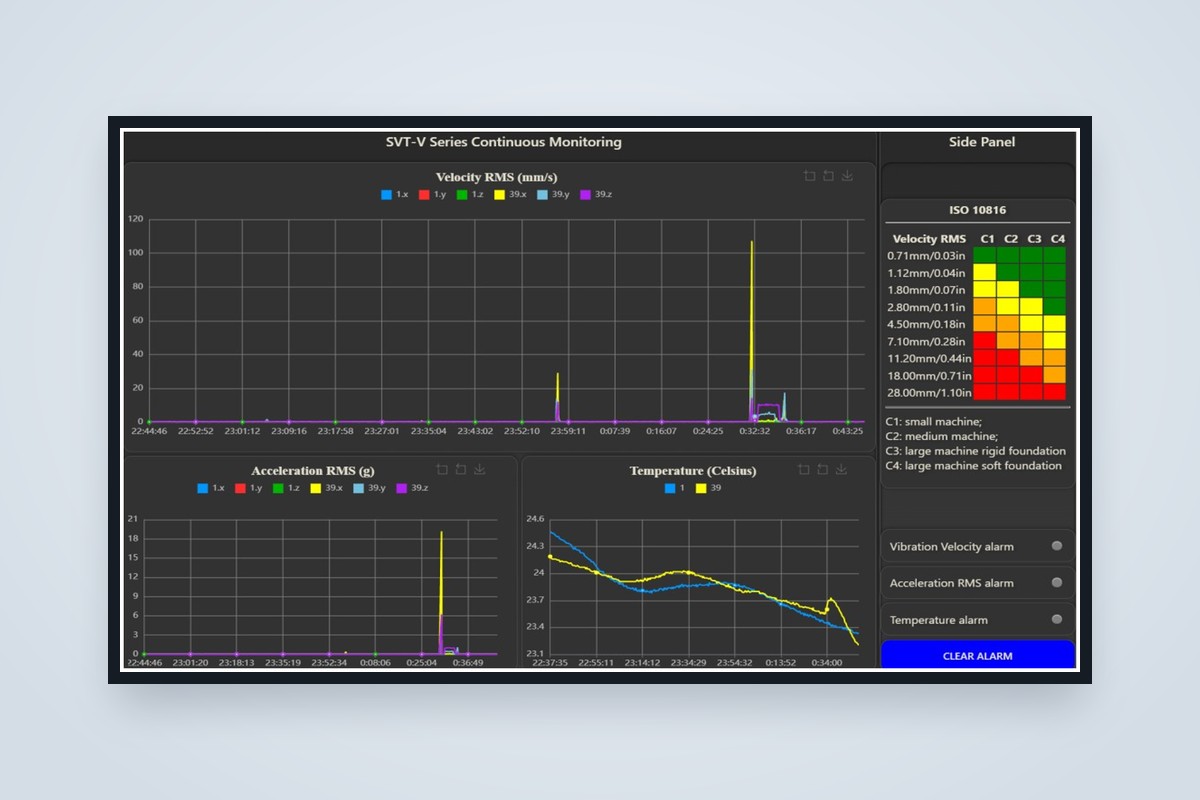Click the Velocity RMS (mm/s) chart title
Image resolution: width=1200 pixels, height=800 pixels.
(497, 177)
